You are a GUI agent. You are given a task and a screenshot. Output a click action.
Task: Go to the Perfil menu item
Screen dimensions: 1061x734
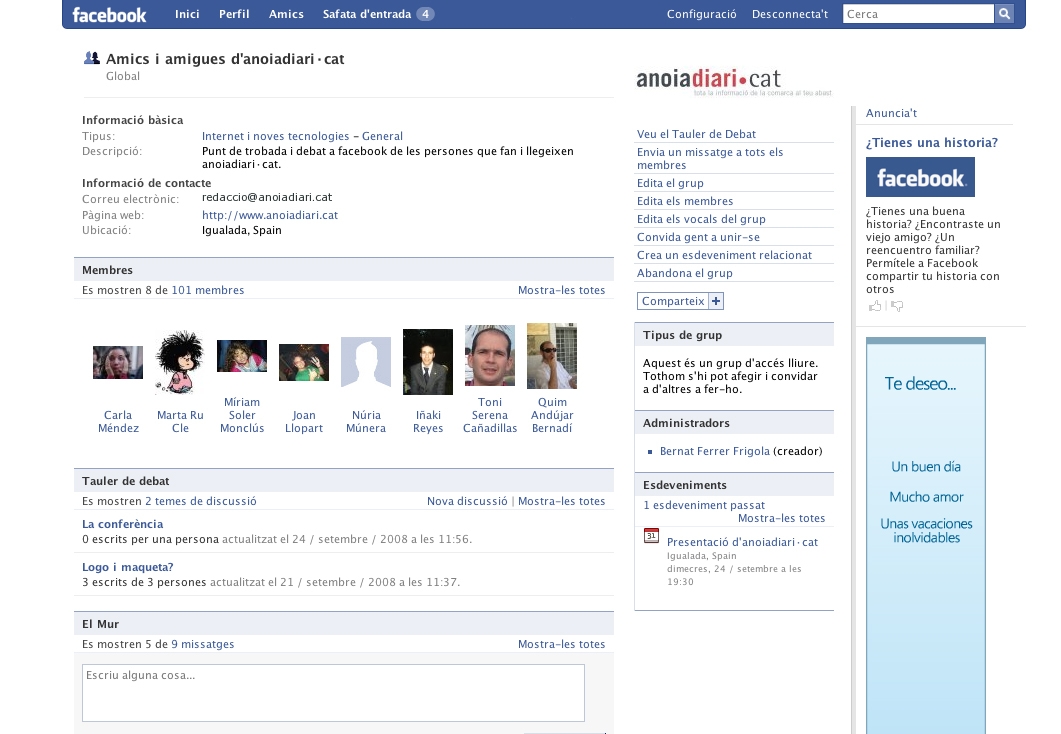coord(234,15)
